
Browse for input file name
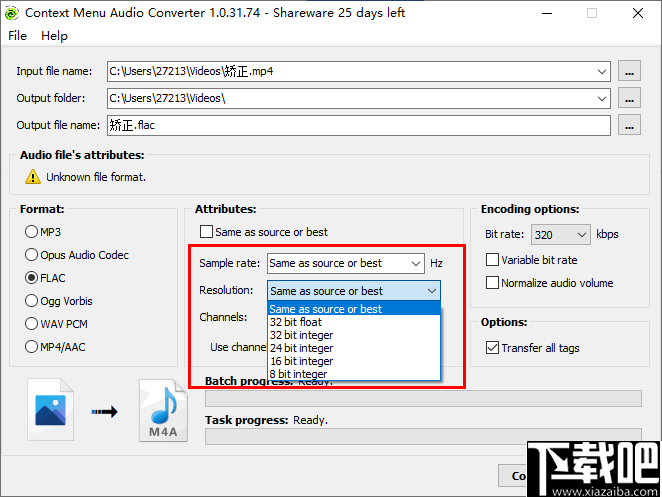click(x=629, y=71)
